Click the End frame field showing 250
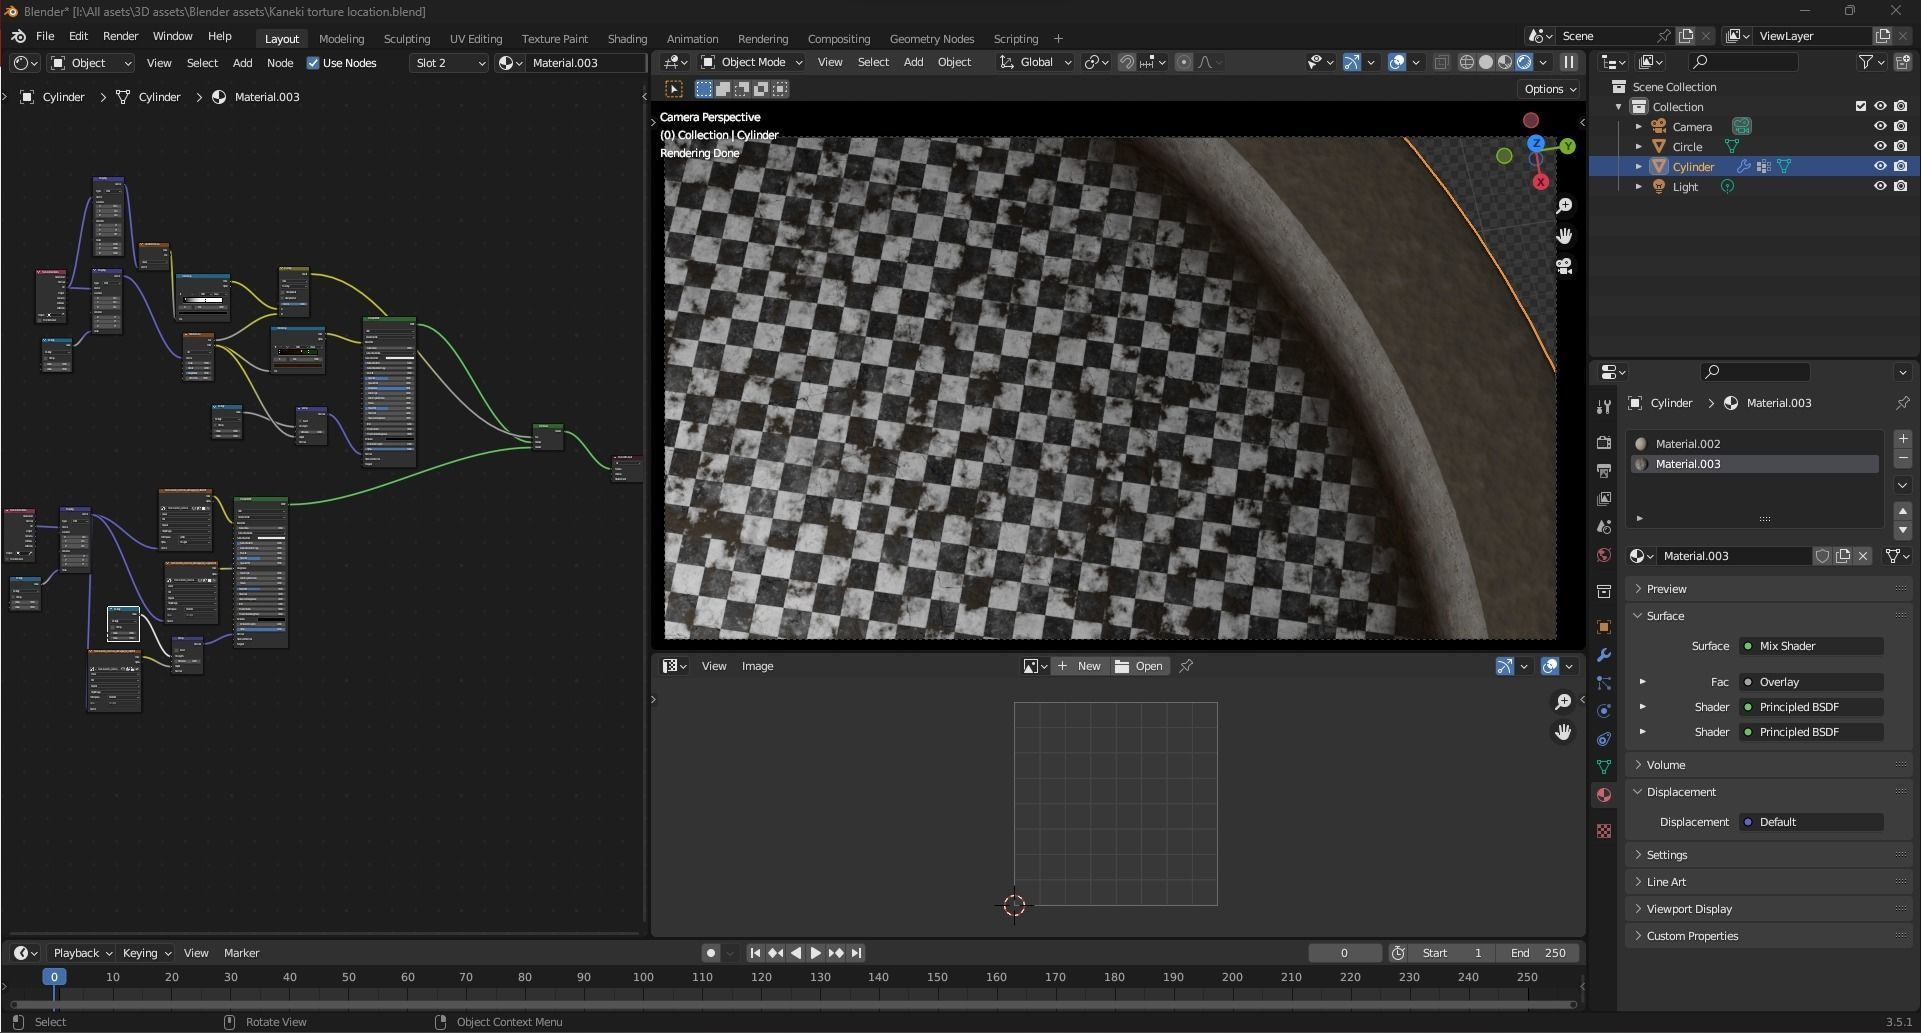The width and height of the screenshot is (1921, 1033). point(1539,953)
